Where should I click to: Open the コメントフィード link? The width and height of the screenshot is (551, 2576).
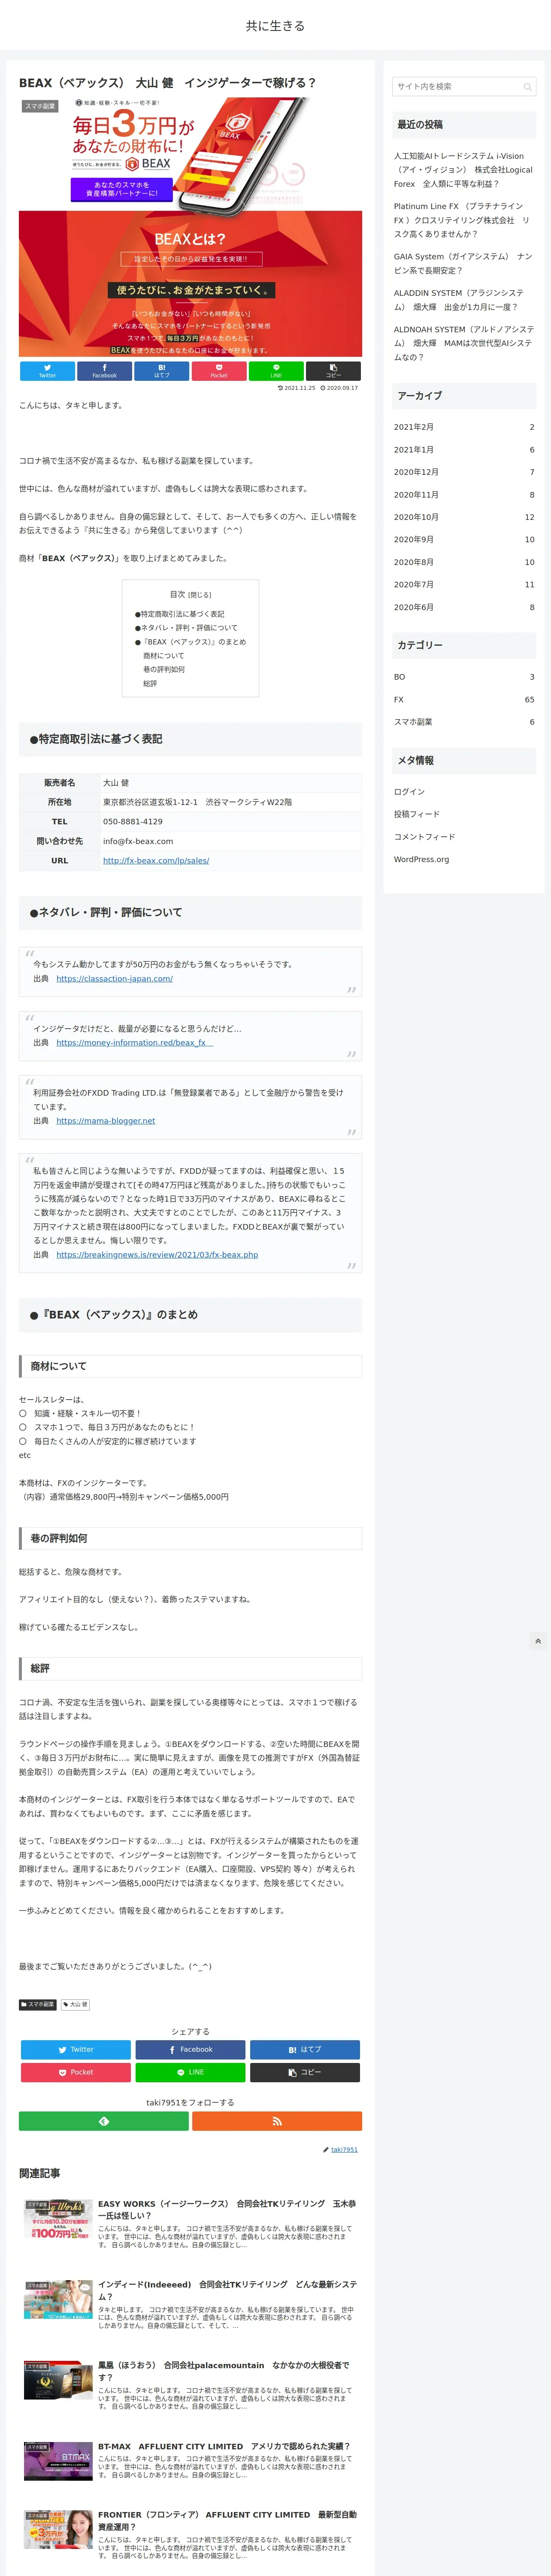pos(424,837)
